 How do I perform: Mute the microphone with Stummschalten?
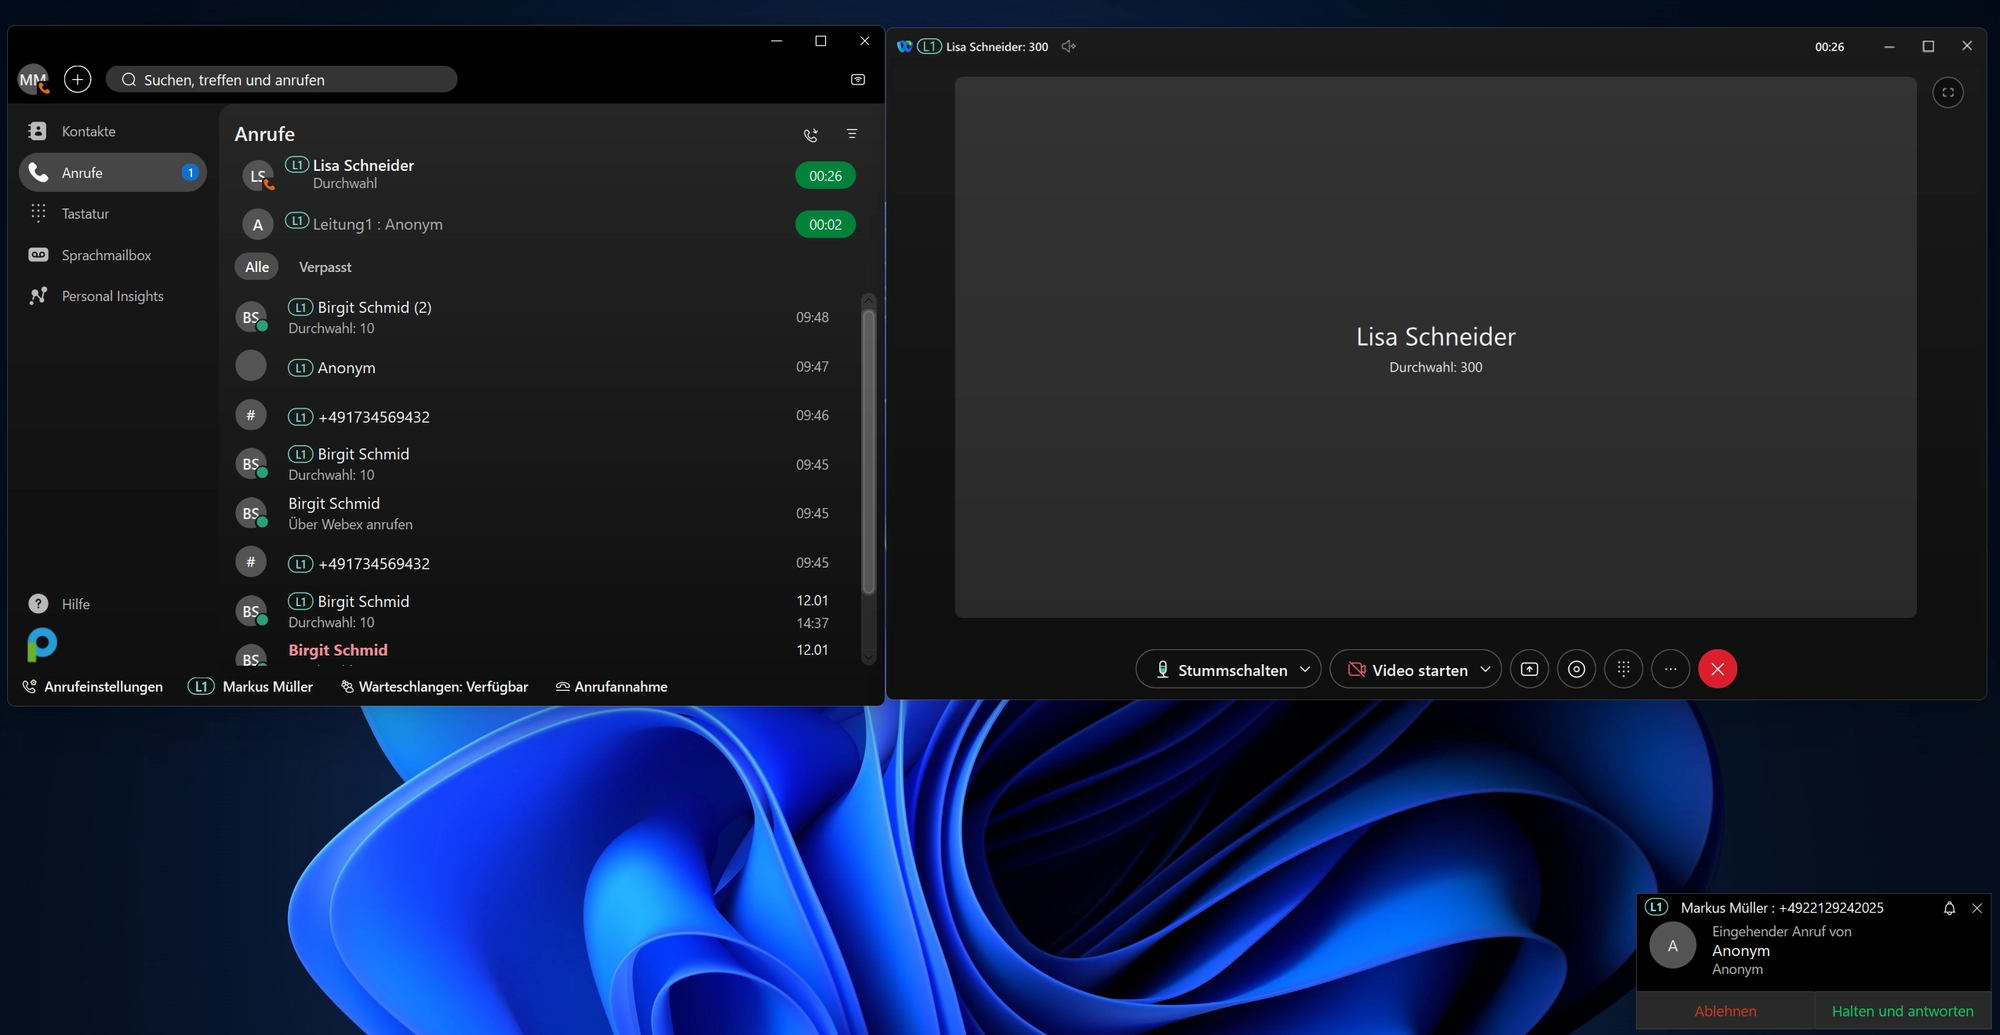coord(1220,669)
